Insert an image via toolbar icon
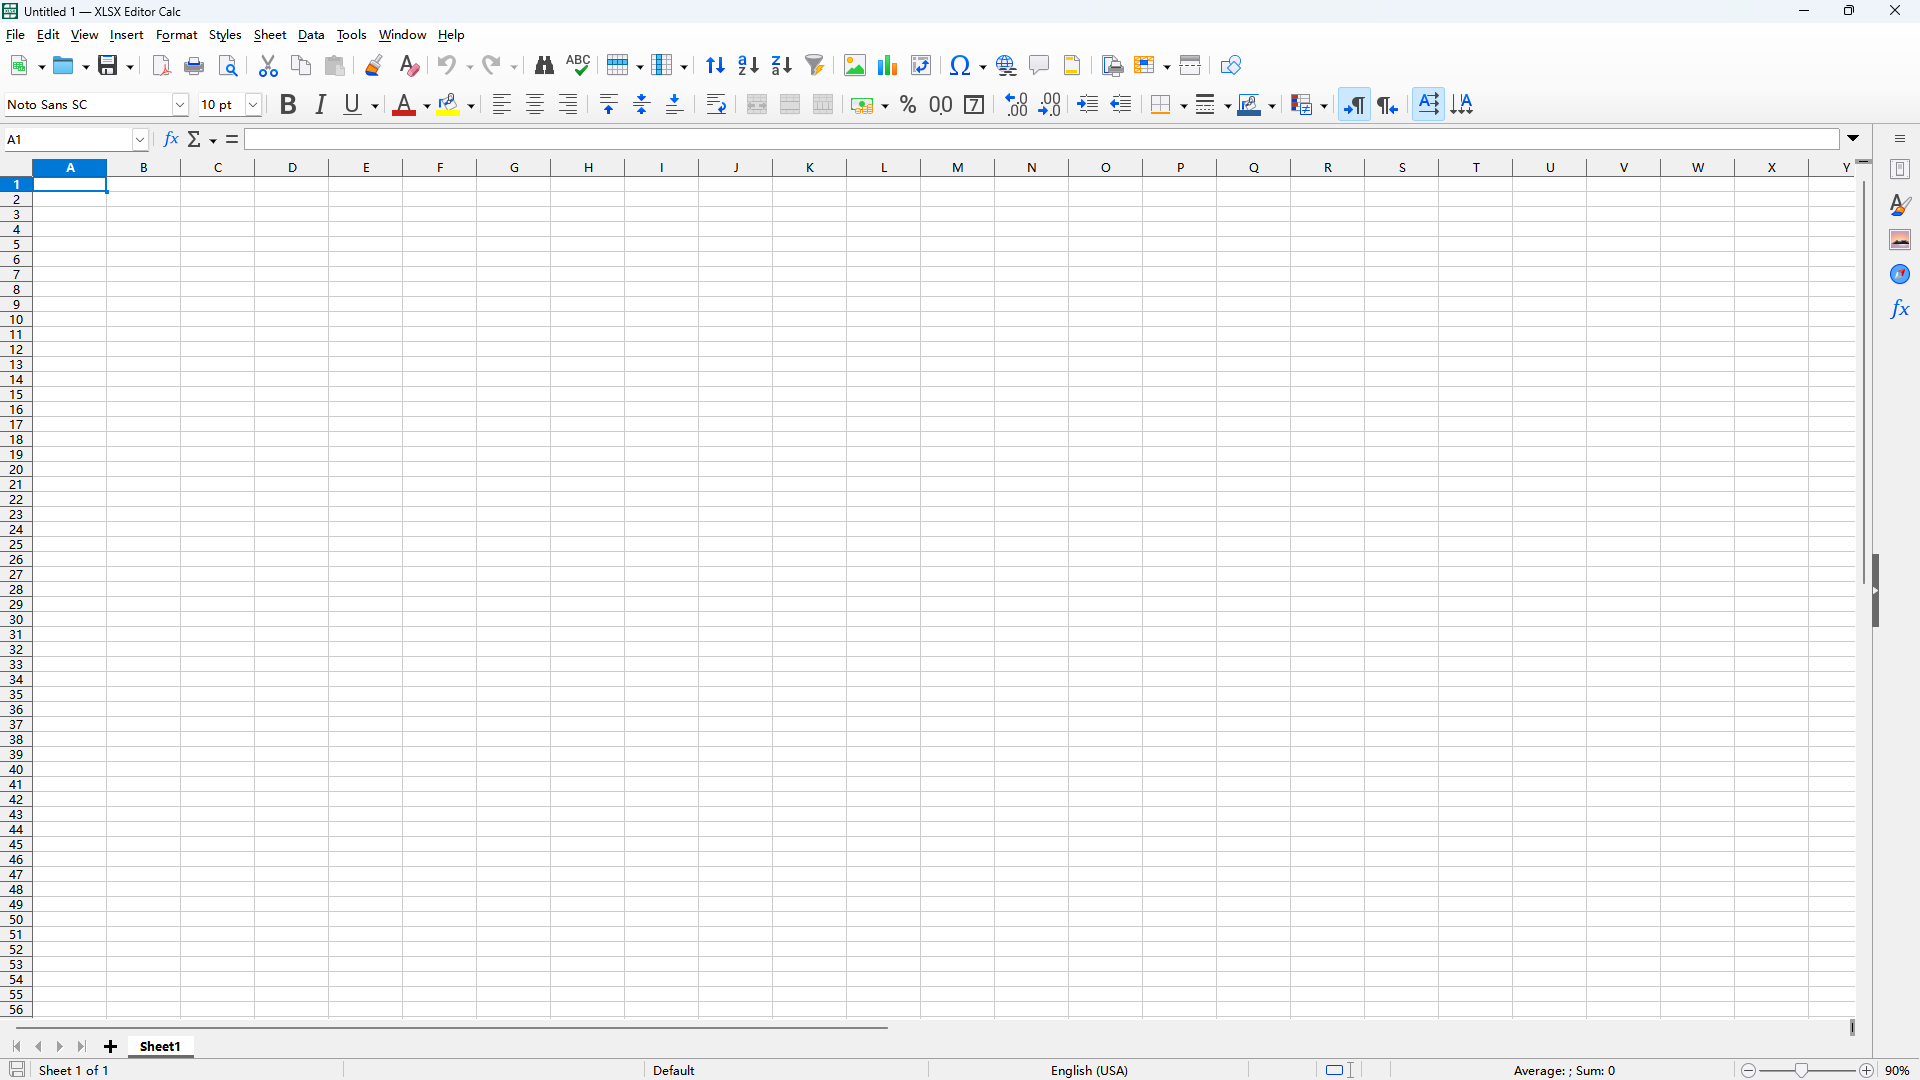This screenshot has width=1920, height=1080. click(855, 66)
